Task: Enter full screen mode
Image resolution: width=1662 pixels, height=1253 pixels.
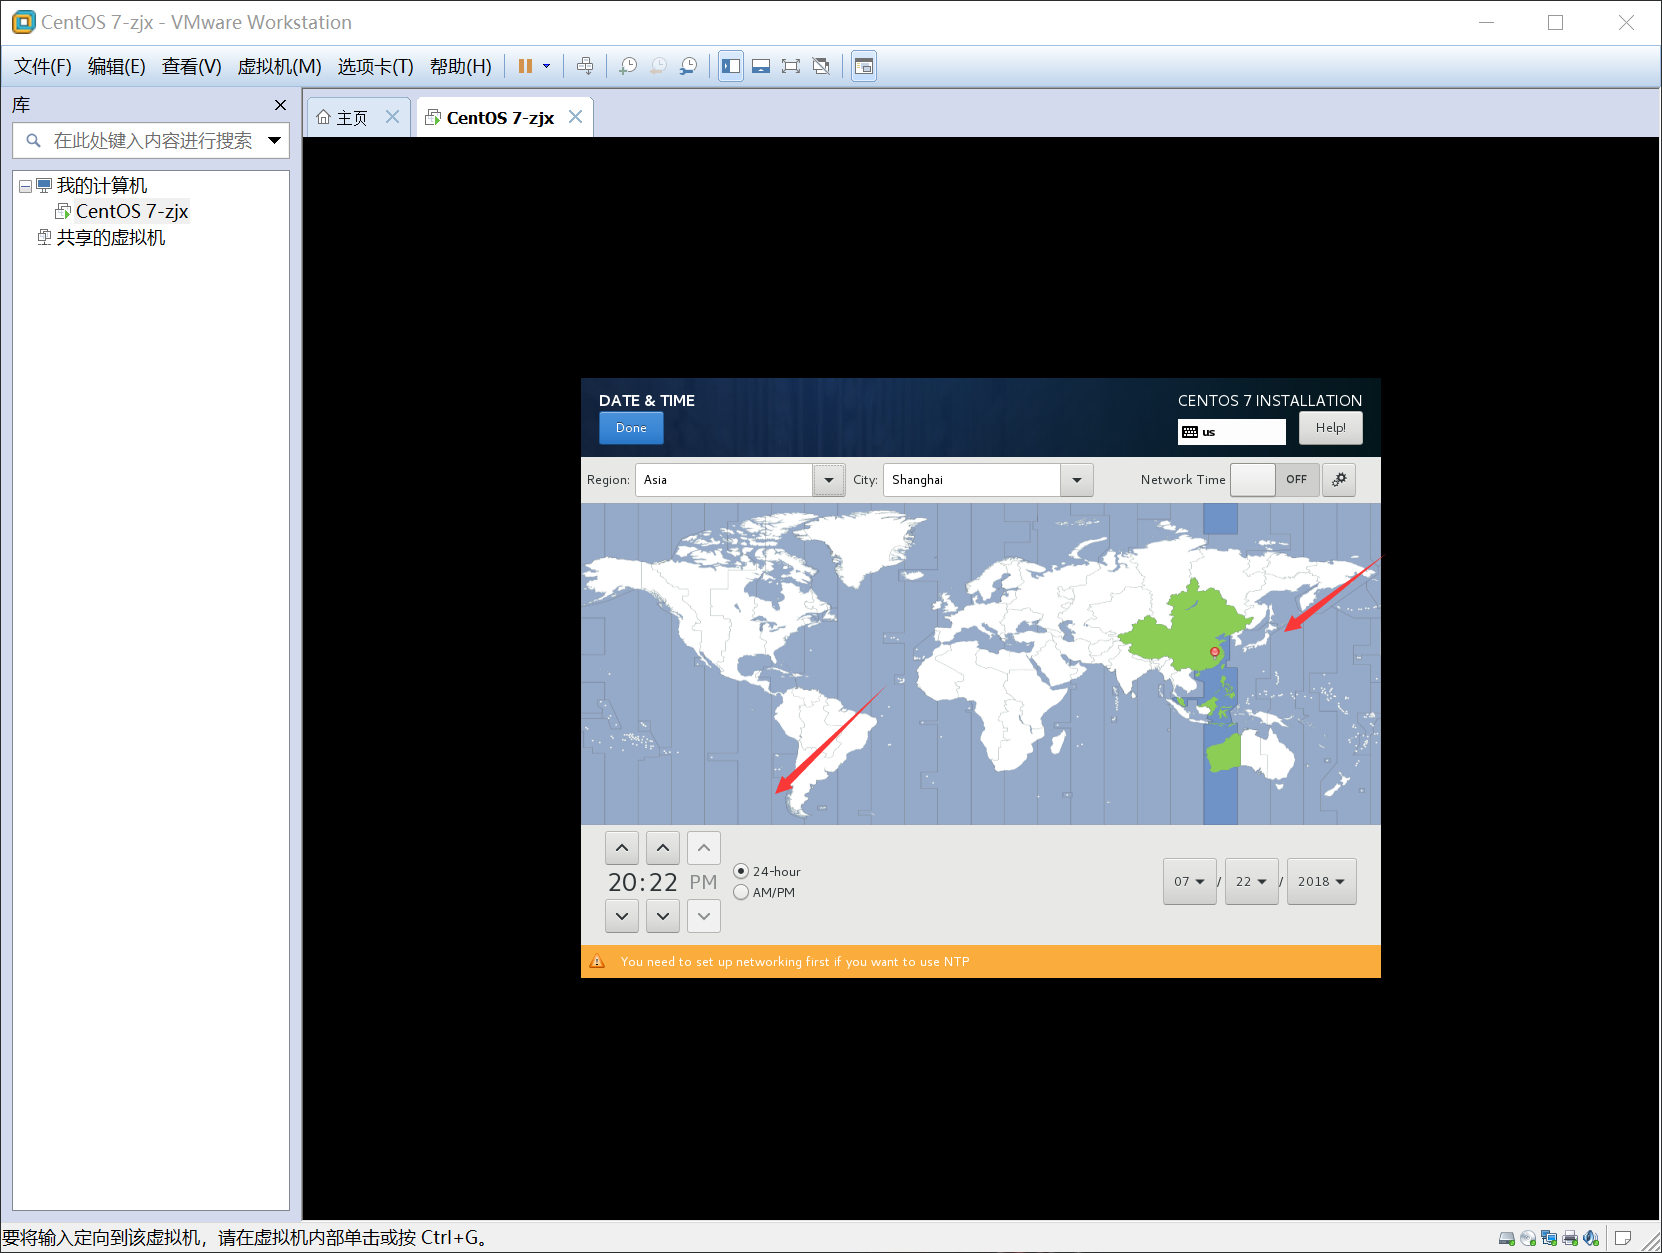Action: click(791, 67)
